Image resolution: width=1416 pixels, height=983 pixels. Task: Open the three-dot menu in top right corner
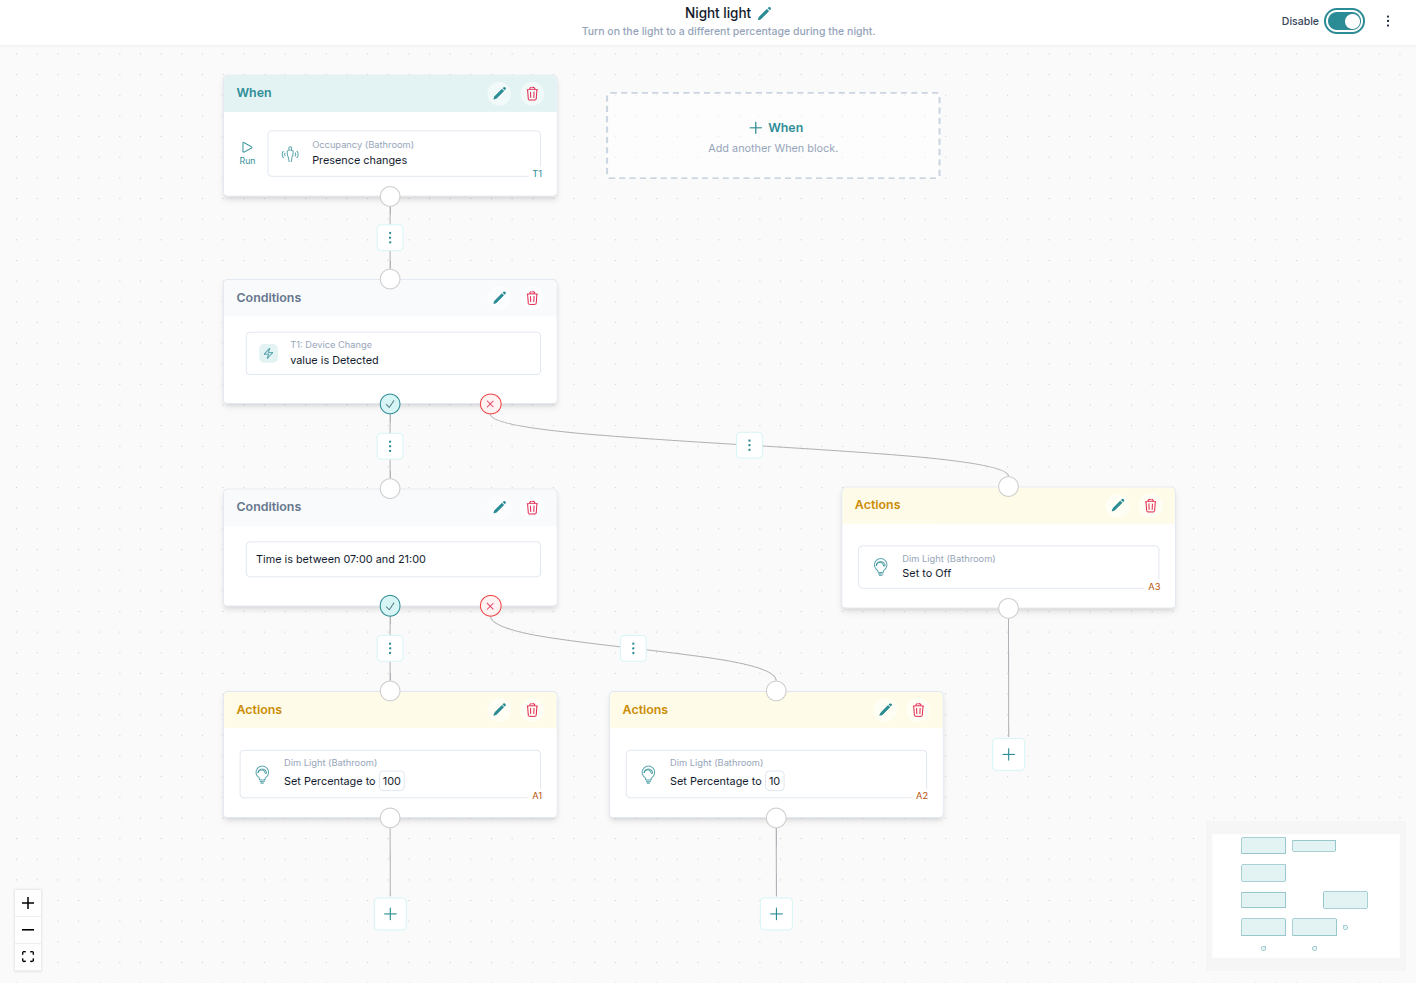click(1387, 21)
